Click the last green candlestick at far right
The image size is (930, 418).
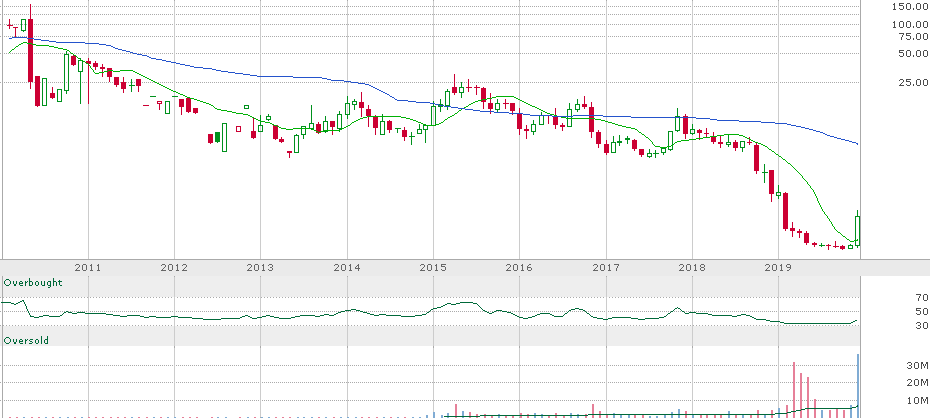coord(858,231)
